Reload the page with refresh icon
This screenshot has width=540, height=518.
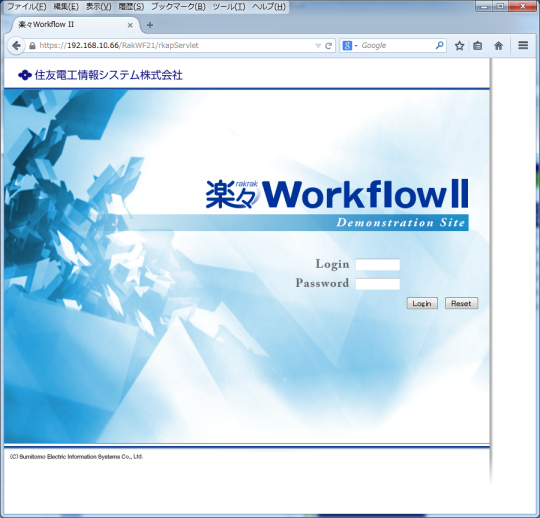click(328, 45)
